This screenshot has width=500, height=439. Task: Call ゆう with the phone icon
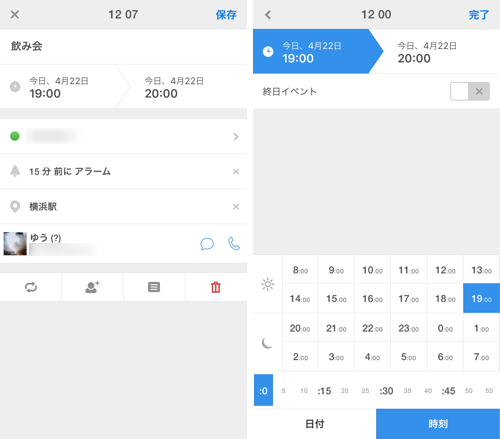tap(234, 244)
